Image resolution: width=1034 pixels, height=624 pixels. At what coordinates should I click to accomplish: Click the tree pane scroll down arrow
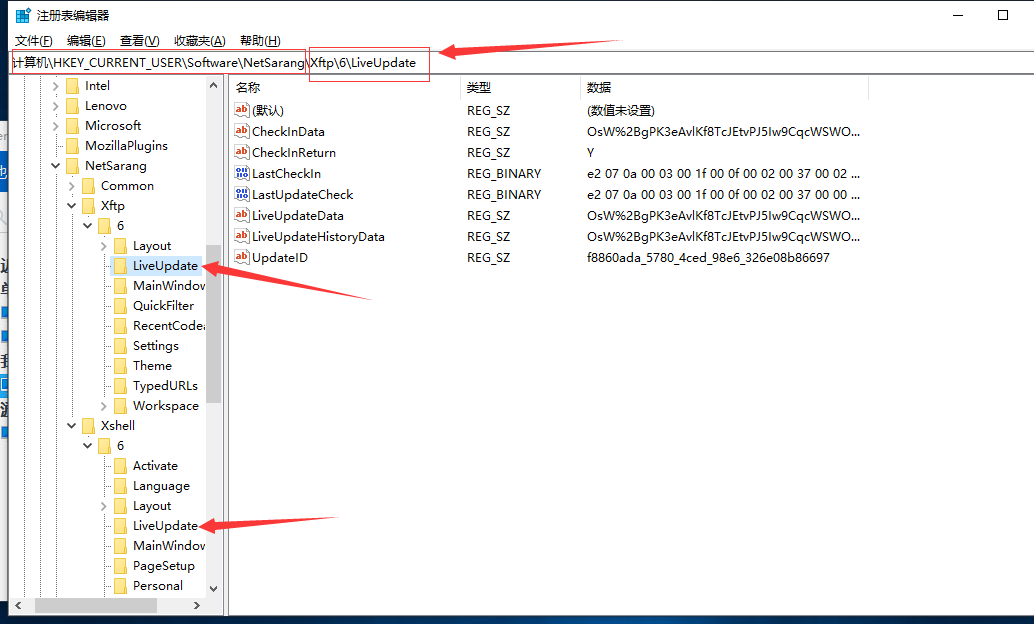[213, 588]
